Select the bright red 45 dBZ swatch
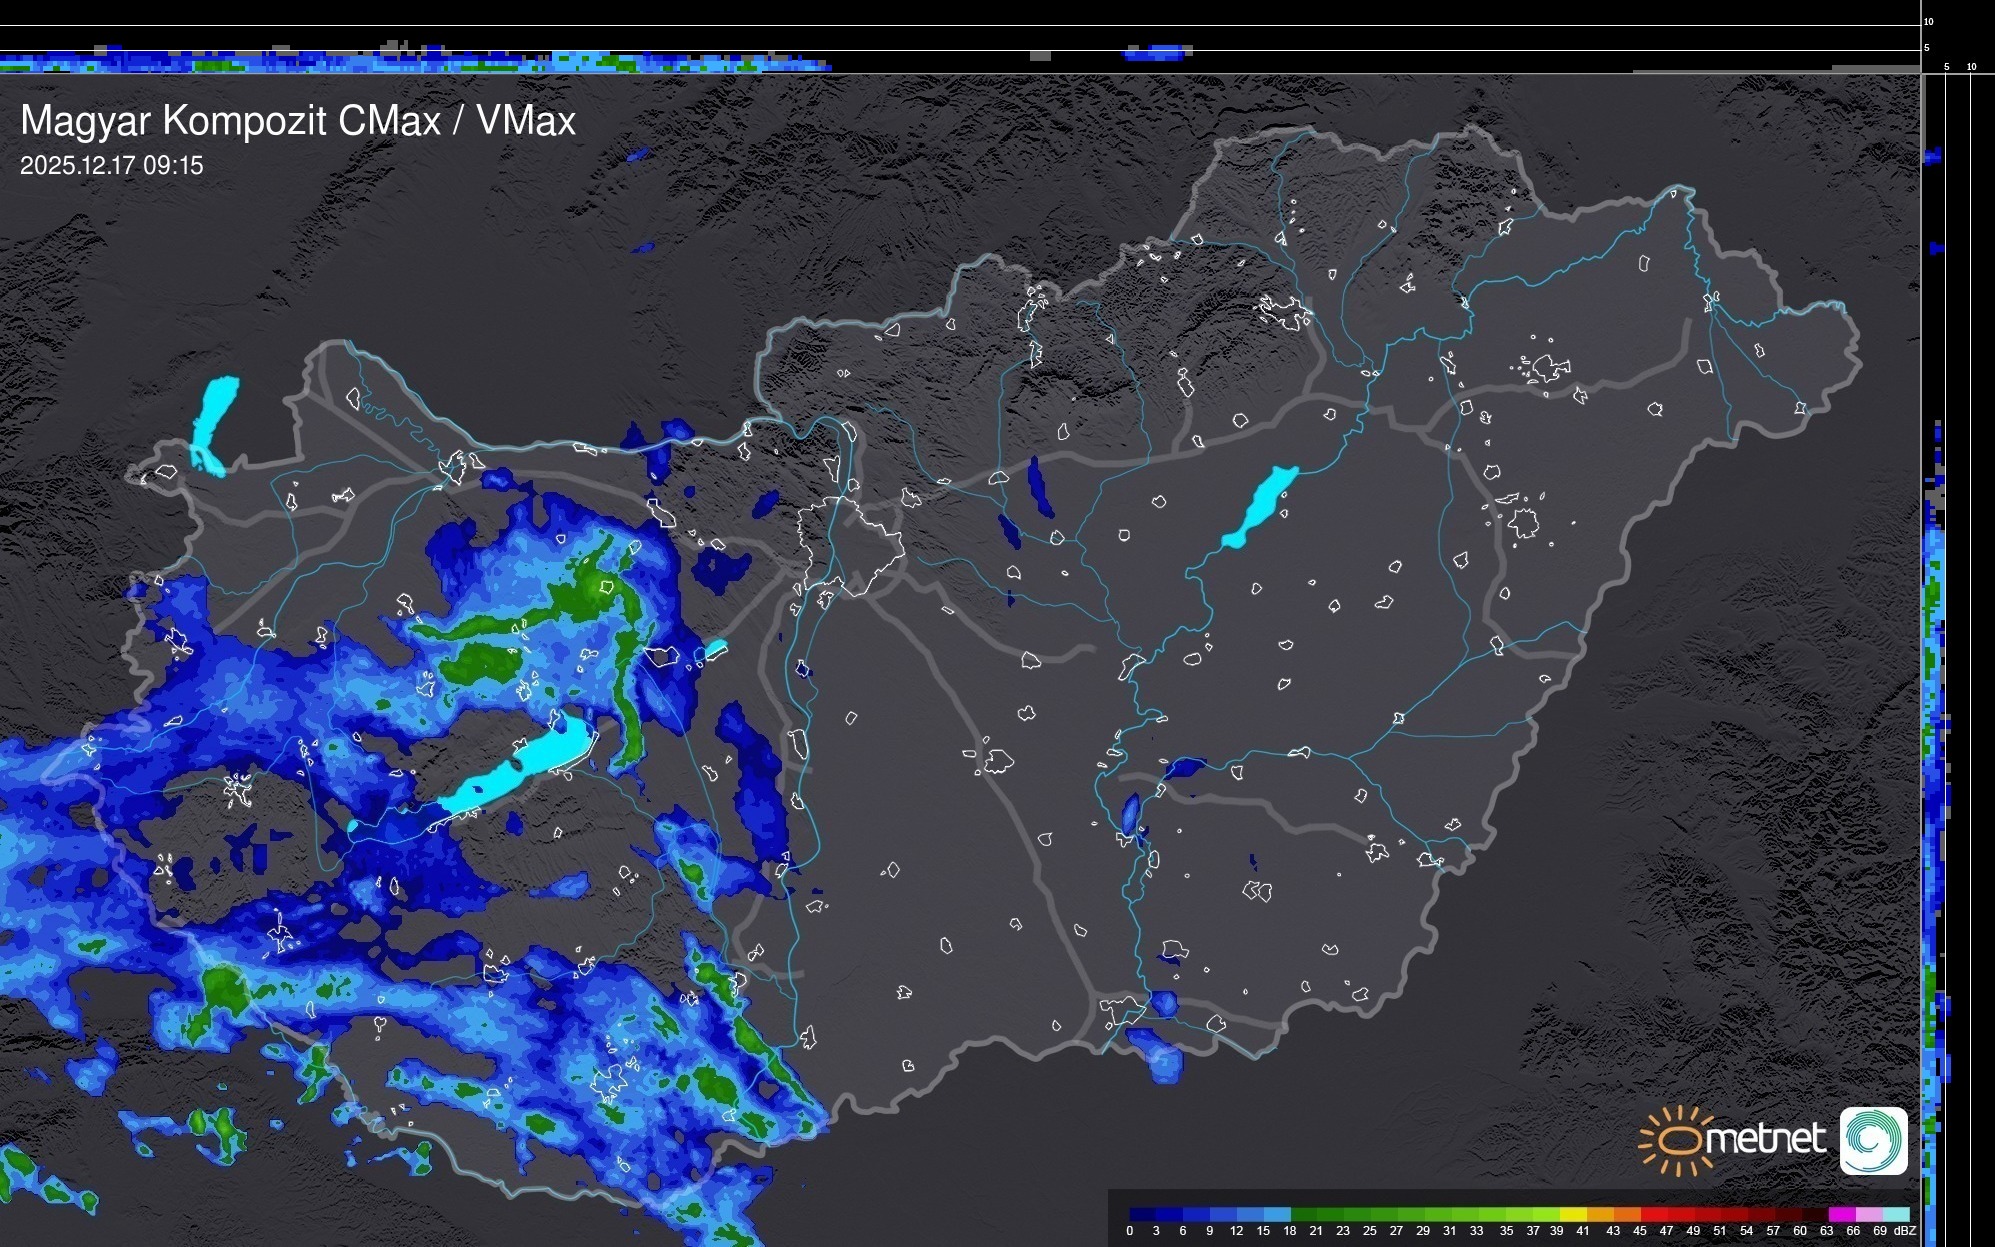Viewport: 1995px width, 1247px height. [x=1653, y=1214]
